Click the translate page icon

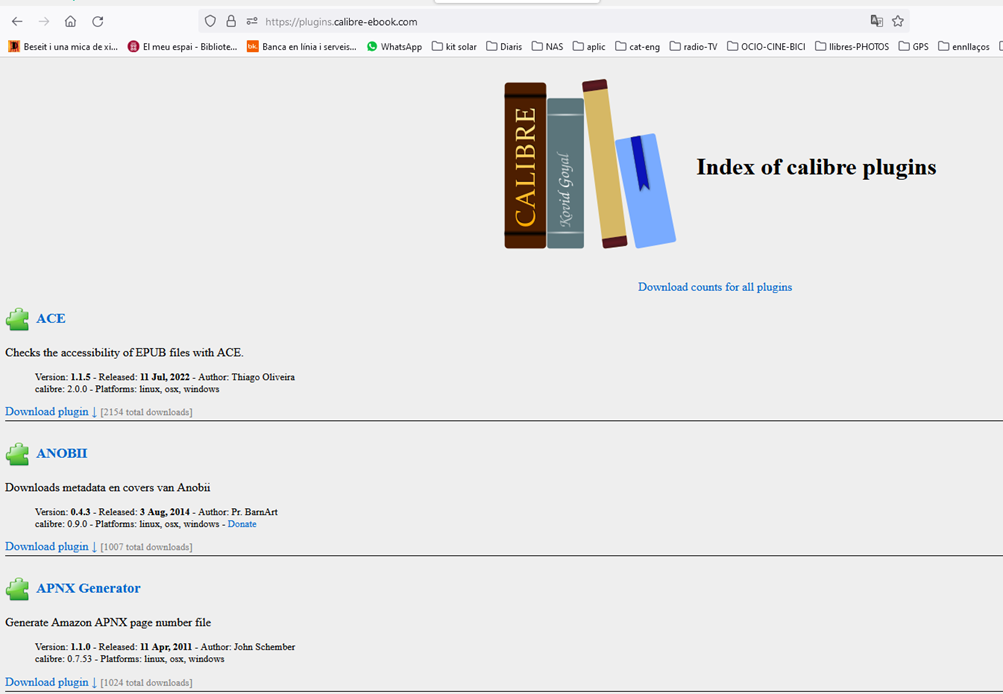click(876, 21)
